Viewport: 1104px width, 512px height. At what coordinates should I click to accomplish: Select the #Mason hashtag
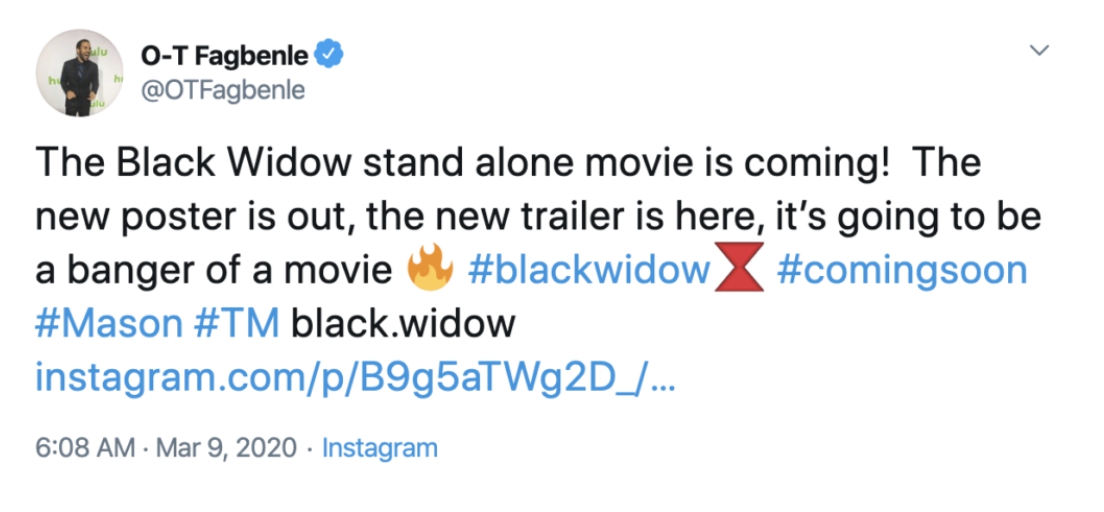coord(107,325)
